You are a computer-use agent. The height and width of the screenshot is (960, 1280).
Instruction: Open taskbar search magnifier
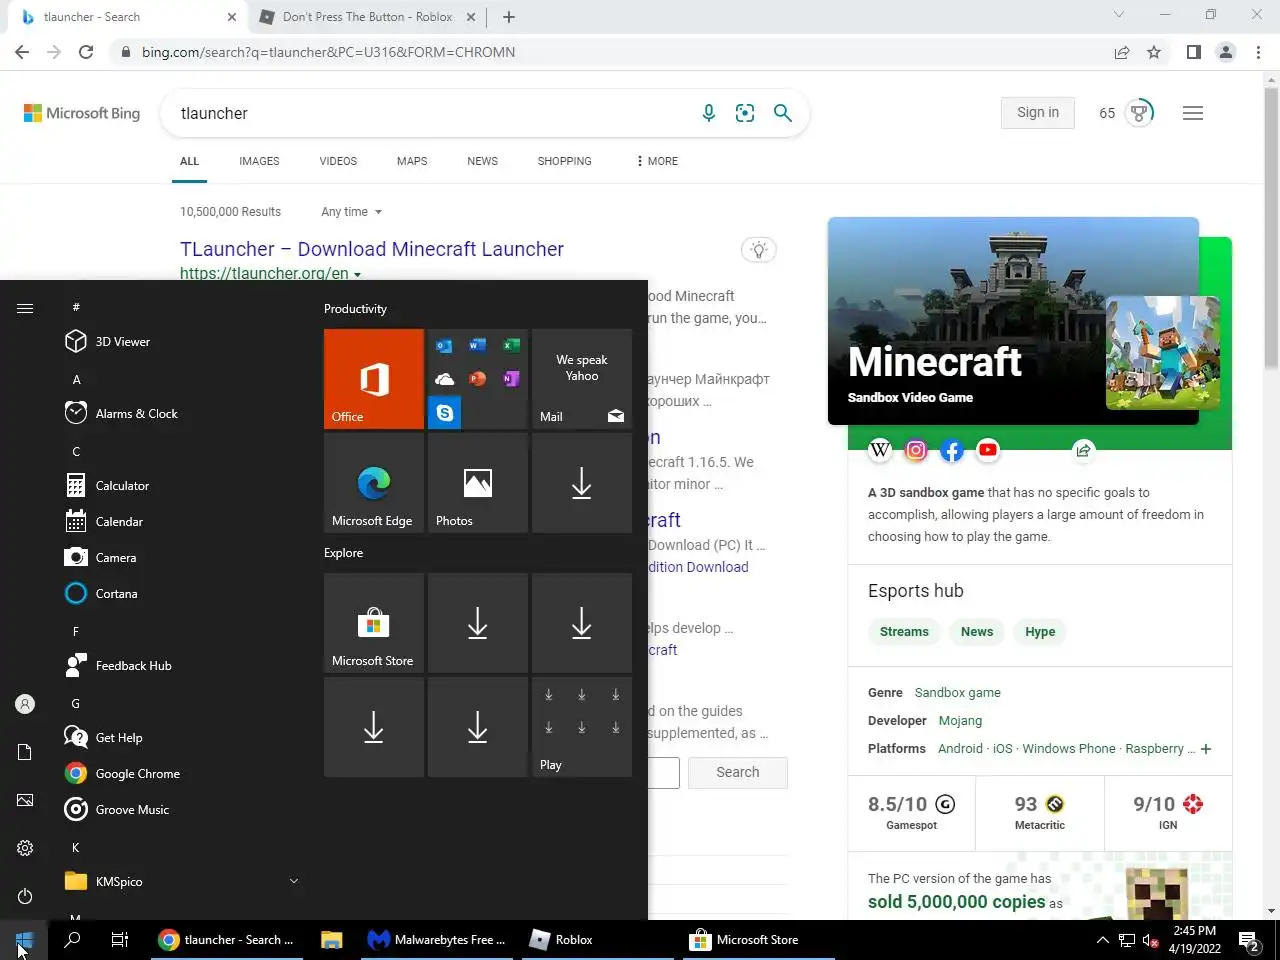point(72,940)
